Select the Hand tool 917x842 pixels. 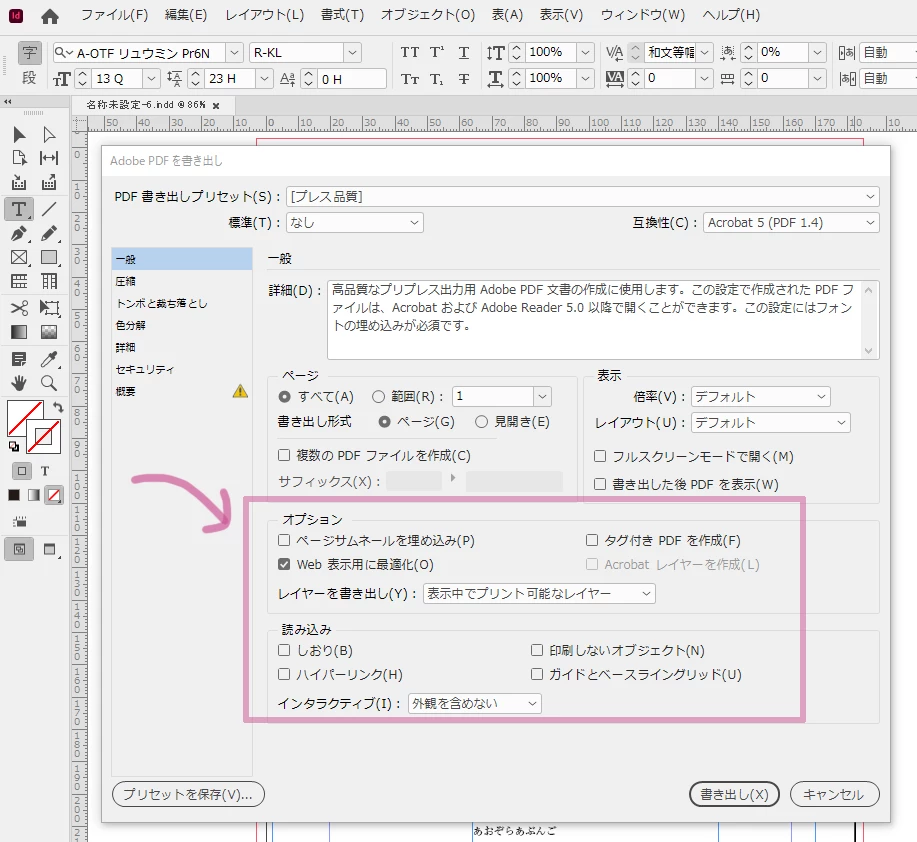click(x=19, y=383)
